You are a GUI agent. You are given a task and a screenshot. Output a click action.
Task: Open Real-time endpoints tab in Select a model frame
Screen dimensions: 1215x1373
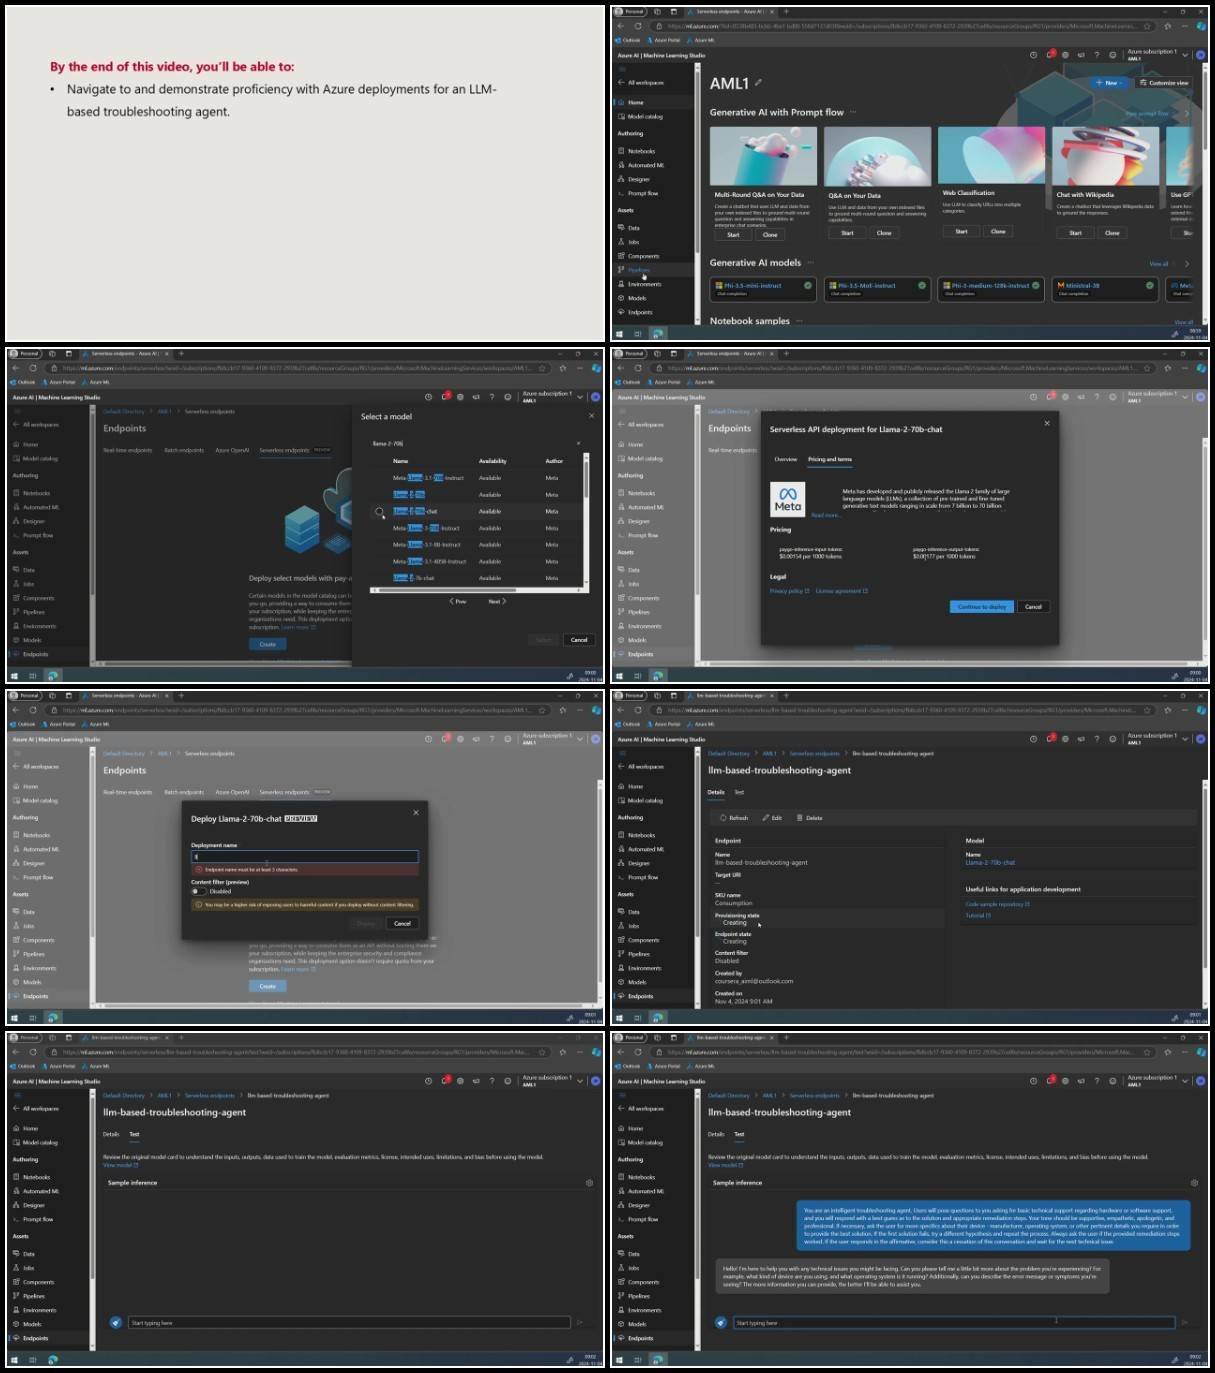128,450
